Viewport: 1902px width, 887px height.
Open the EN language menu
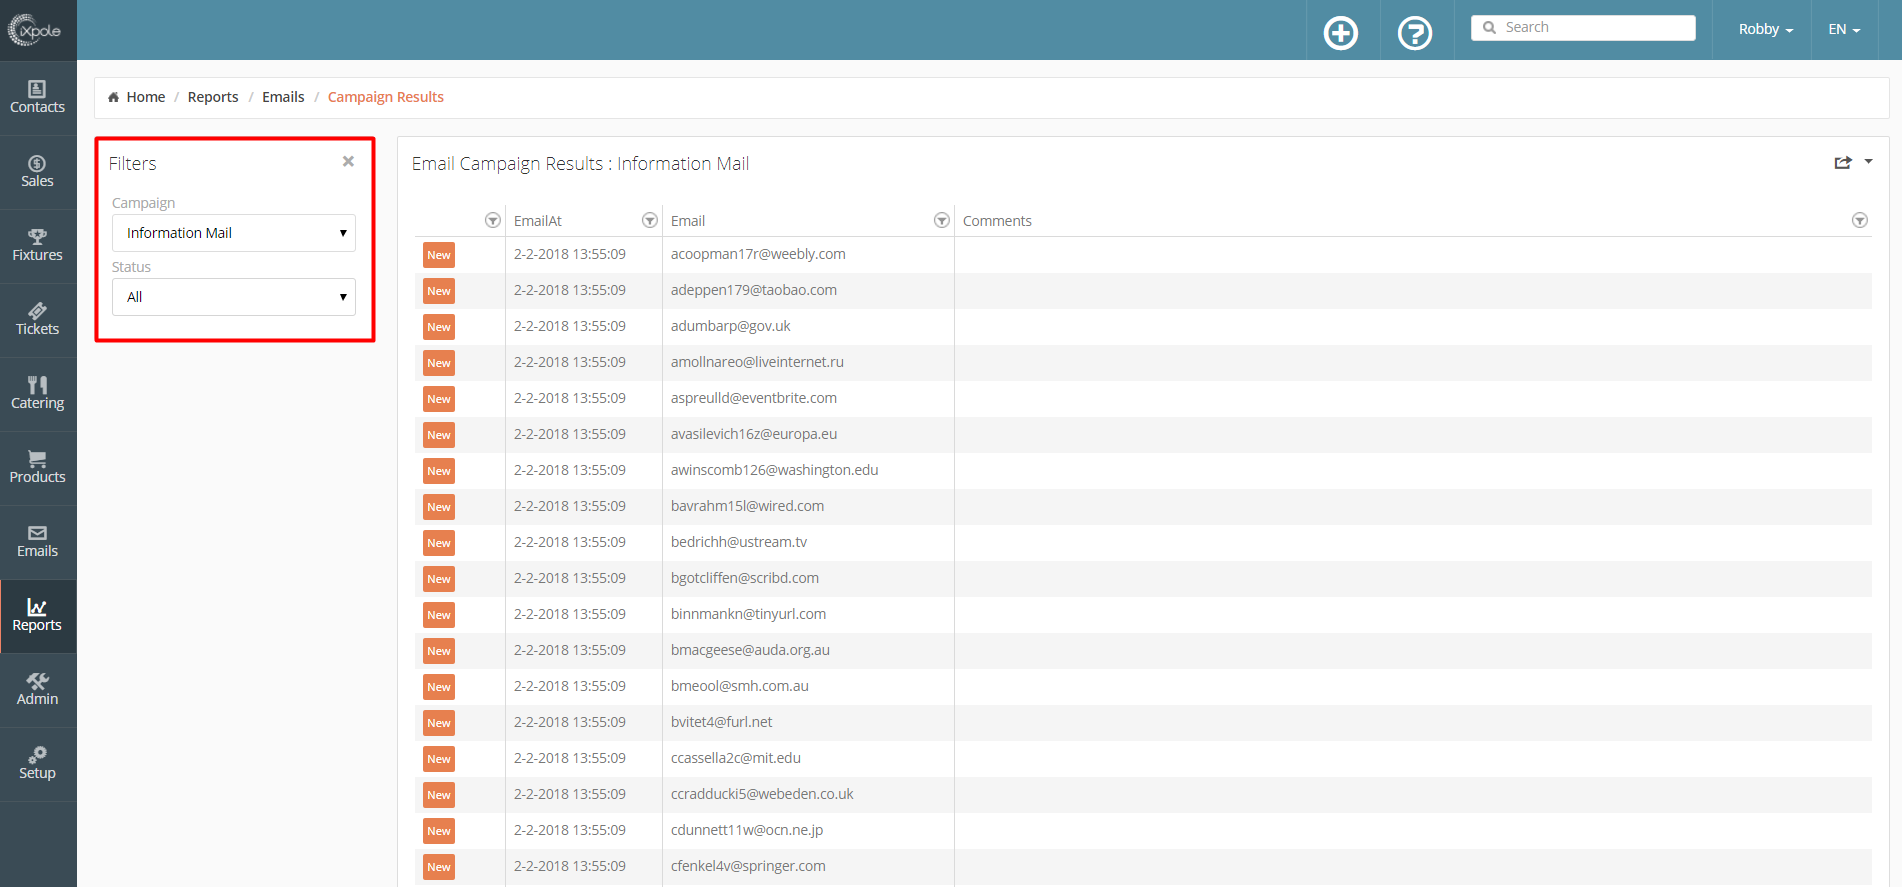coord(1844,29)
